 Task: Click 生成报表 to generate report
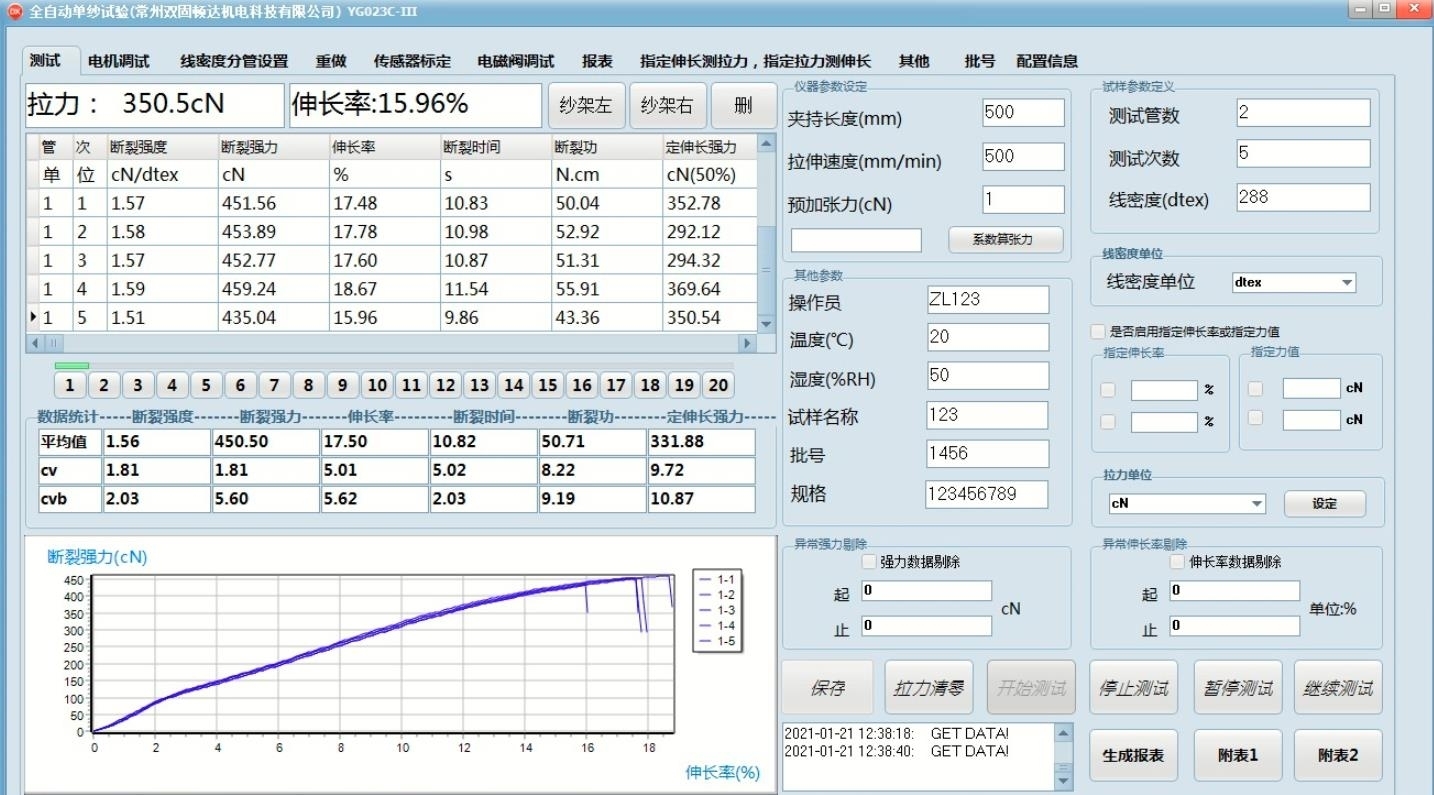pos(1133,755)
